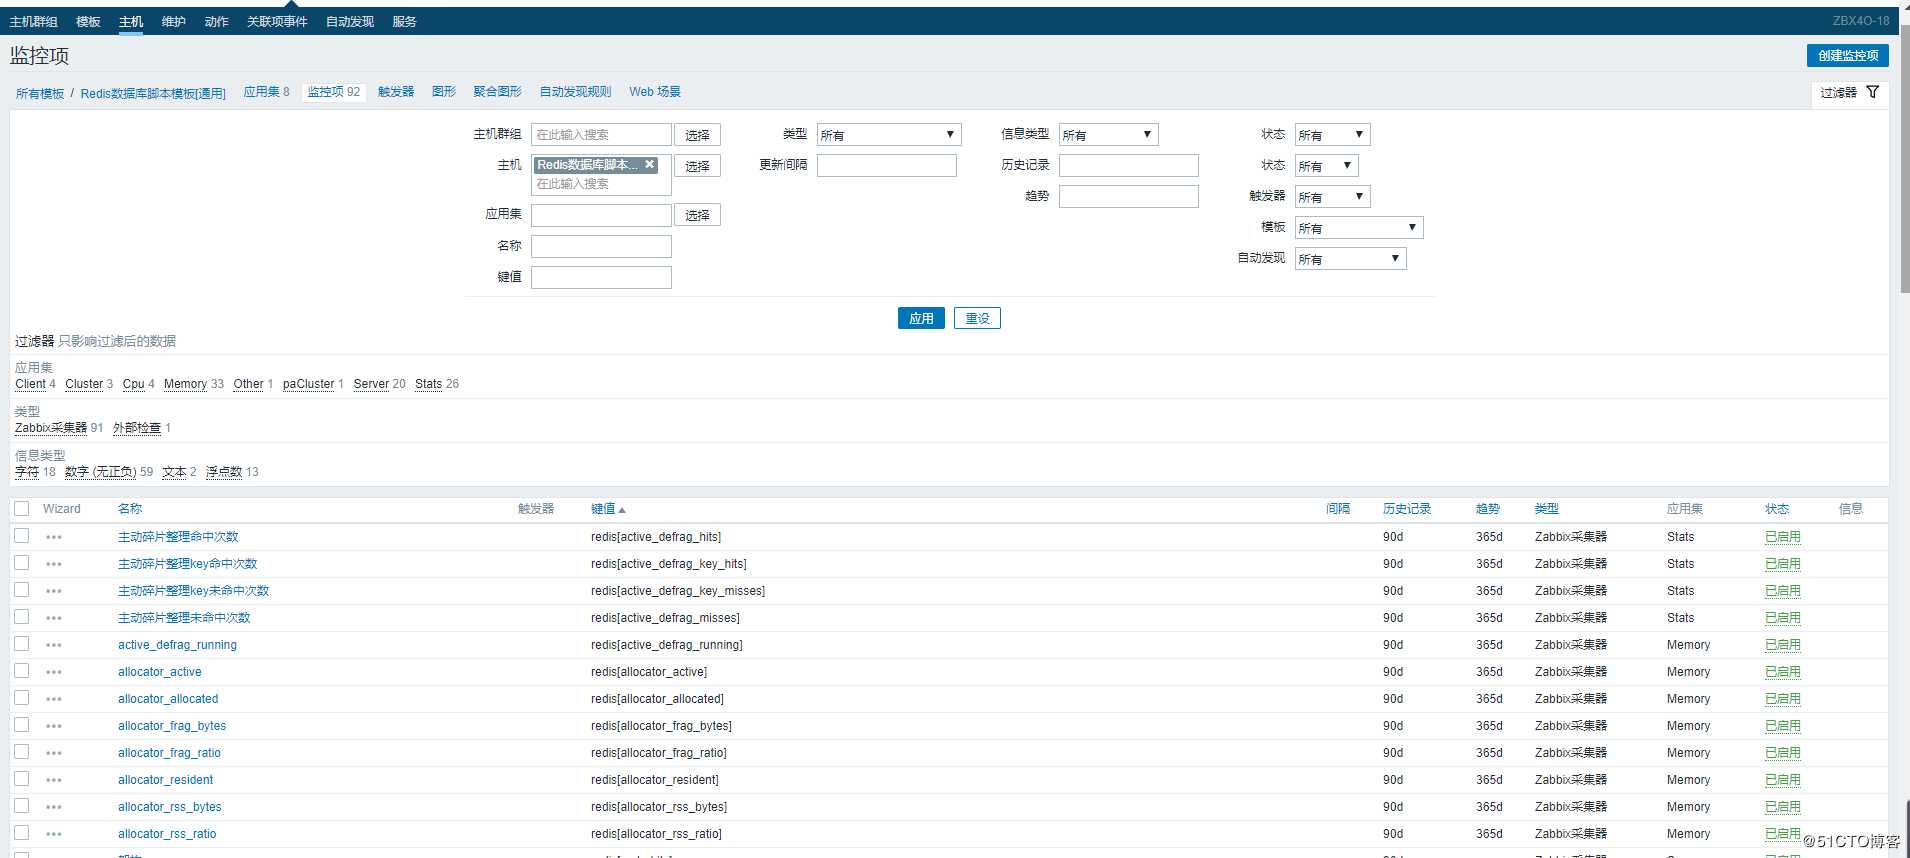This screenshot has width=1910, height=858.
Task: Open wizard dots for the active_defrag_running row
Action: [54, 645]
